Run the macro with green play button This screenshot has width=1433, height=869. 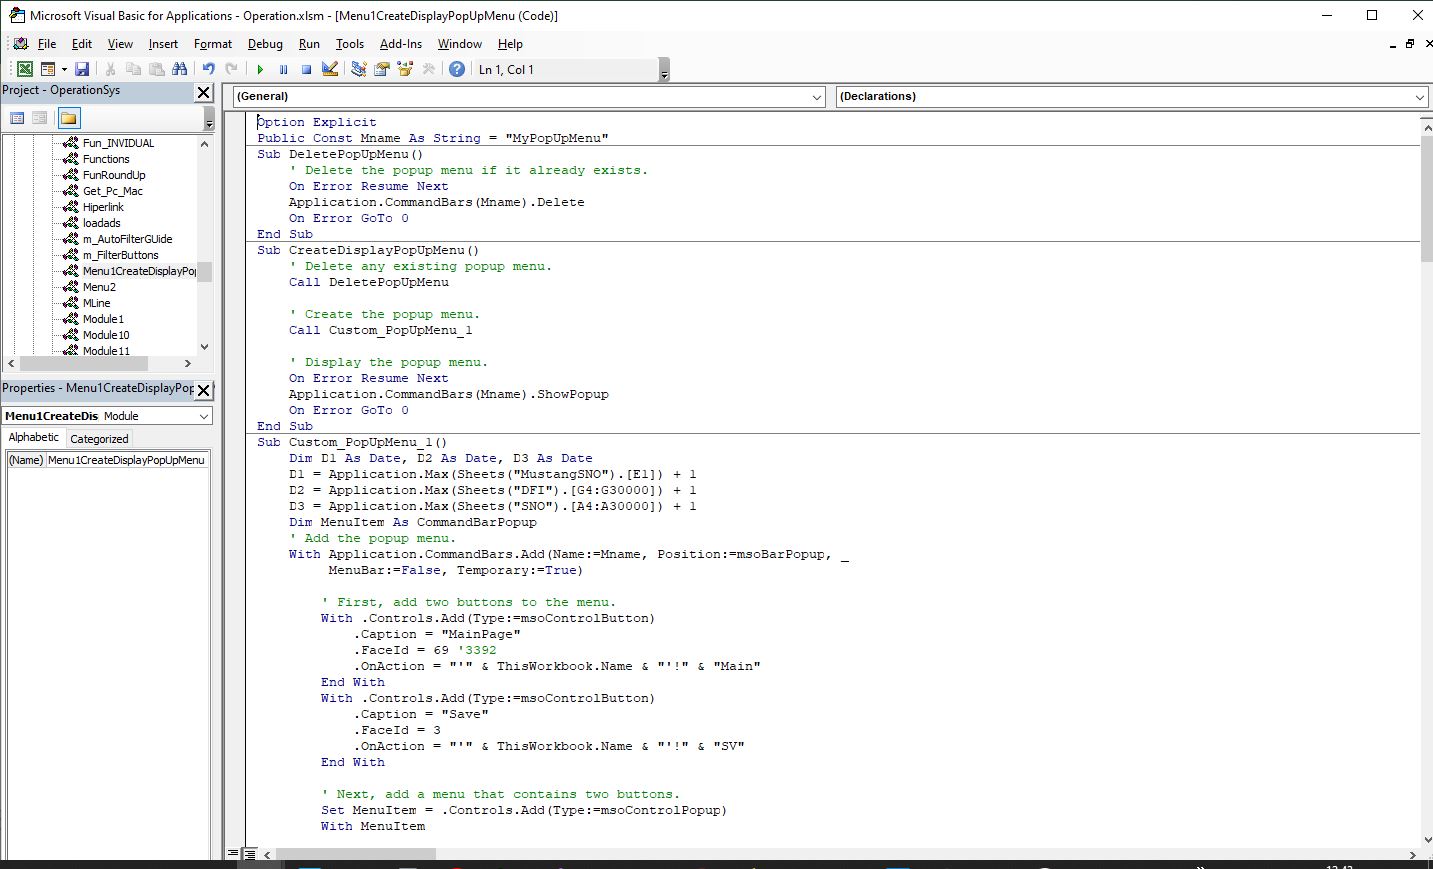(x=260, y=69)
